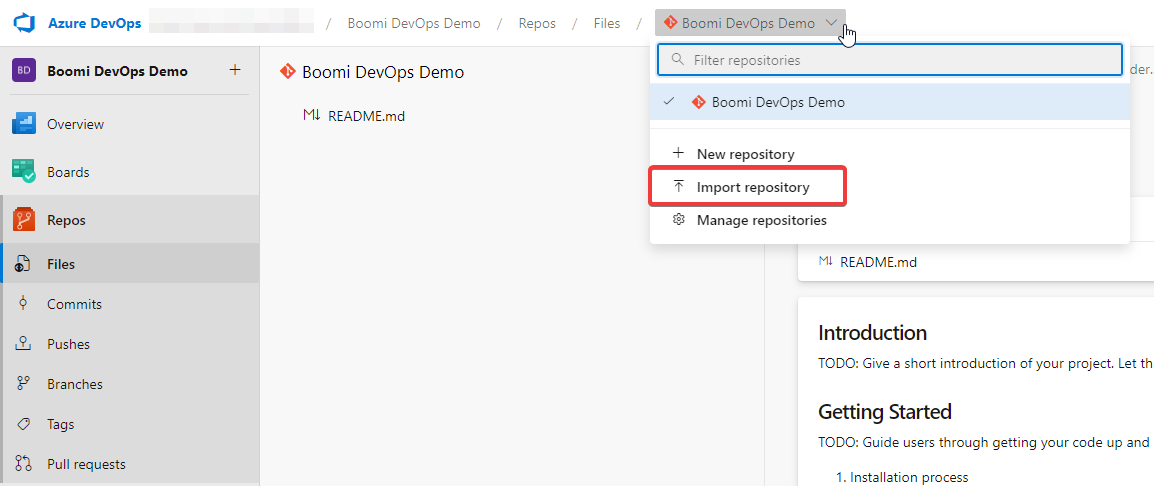Click the Pushes icon in sidebar
This screenshot has width=1154, height=486.
(24, 343)
